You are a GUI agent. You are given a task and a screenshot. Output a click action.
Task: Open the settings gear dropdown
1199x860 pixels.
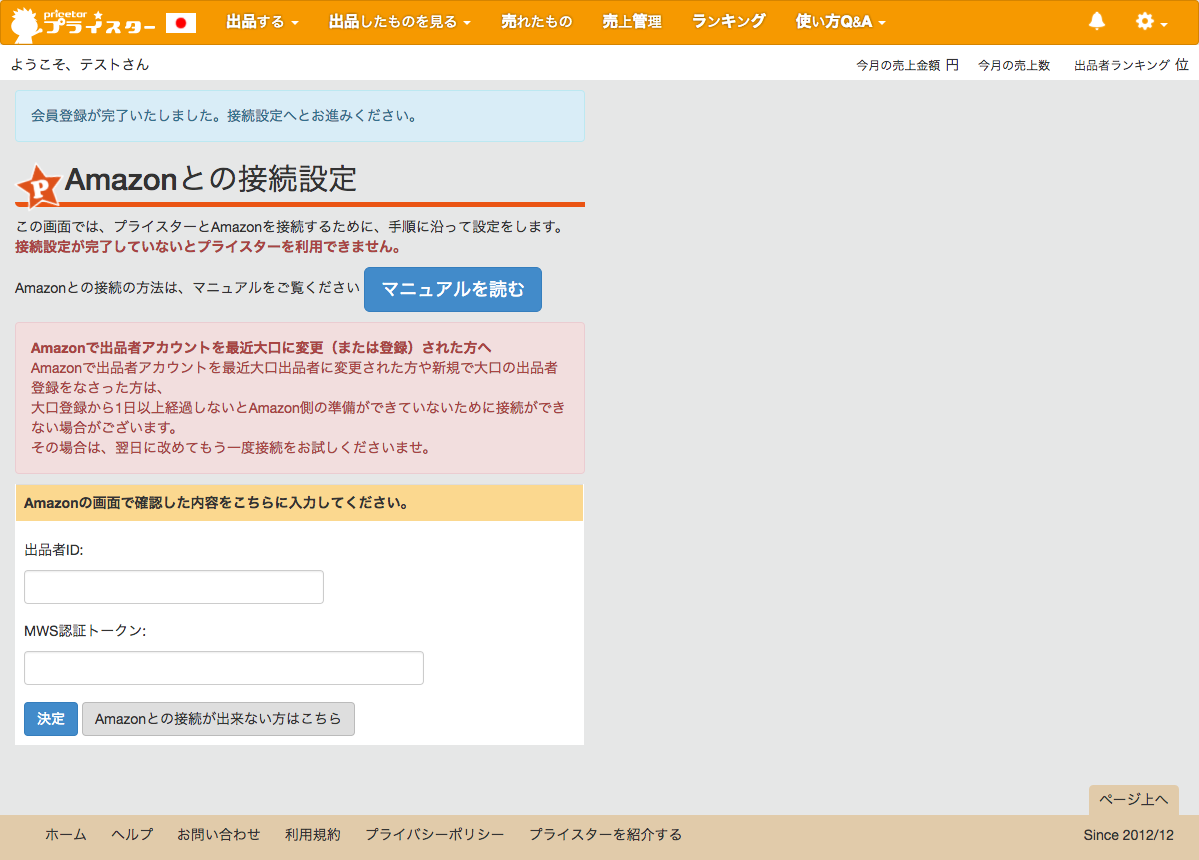click(1151, 21)
